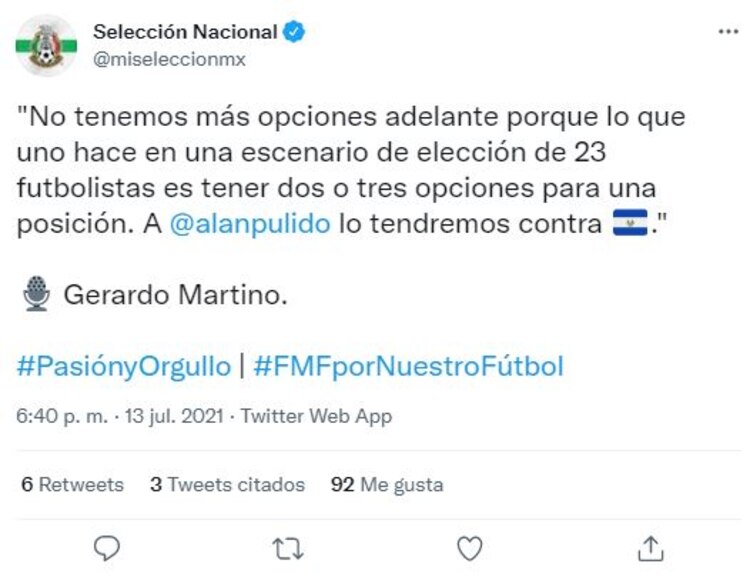Click the microphone emoji before Gerardo Martino
750x577 pixels.
pos(37,294)
